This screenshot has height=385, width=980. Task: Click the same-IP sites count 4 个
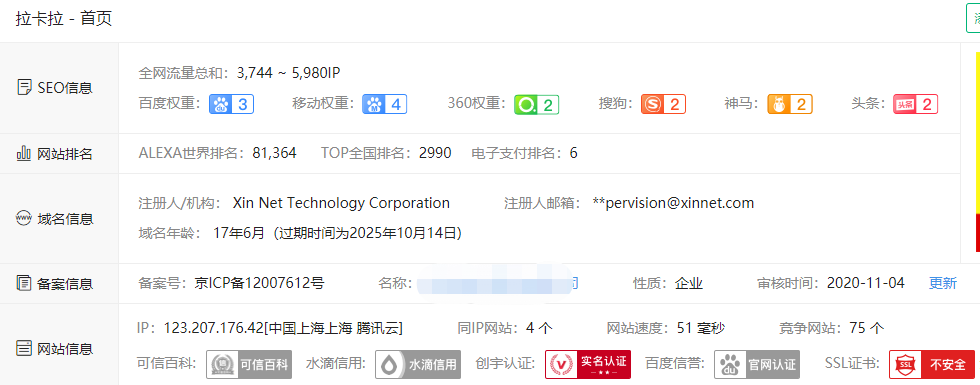tap(539, 328)
